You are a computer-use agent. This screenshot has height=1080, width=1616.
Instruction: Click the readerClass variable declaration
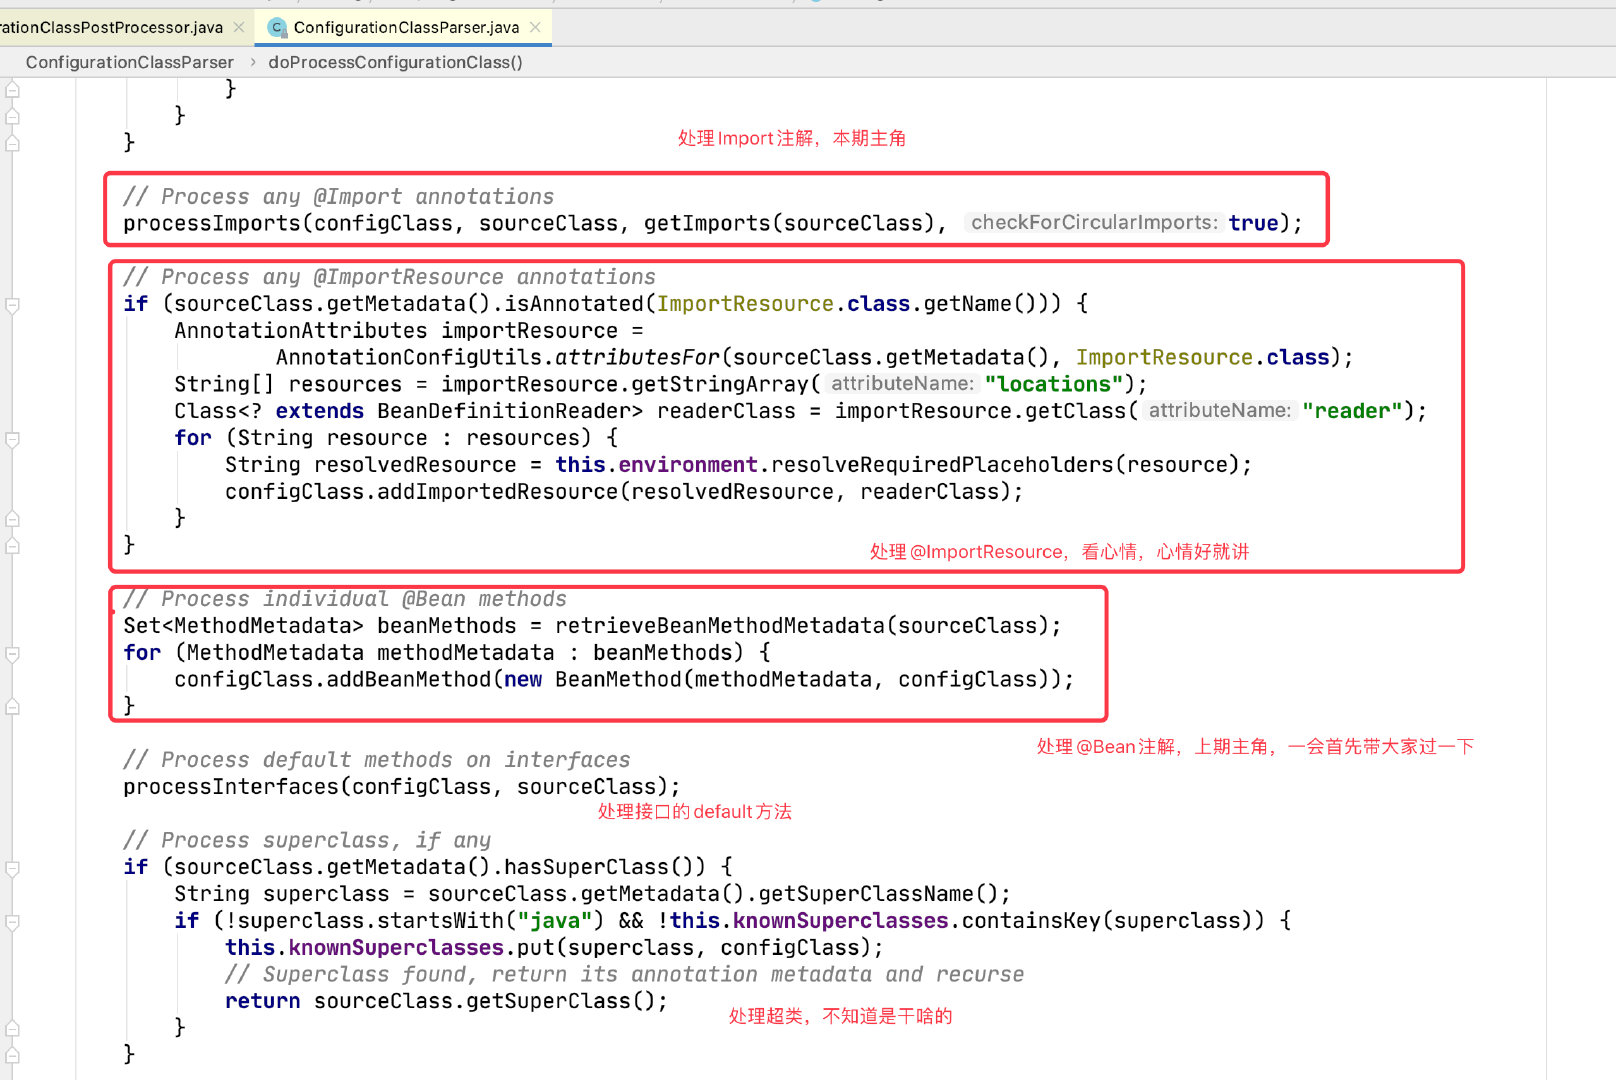point(726,411)
